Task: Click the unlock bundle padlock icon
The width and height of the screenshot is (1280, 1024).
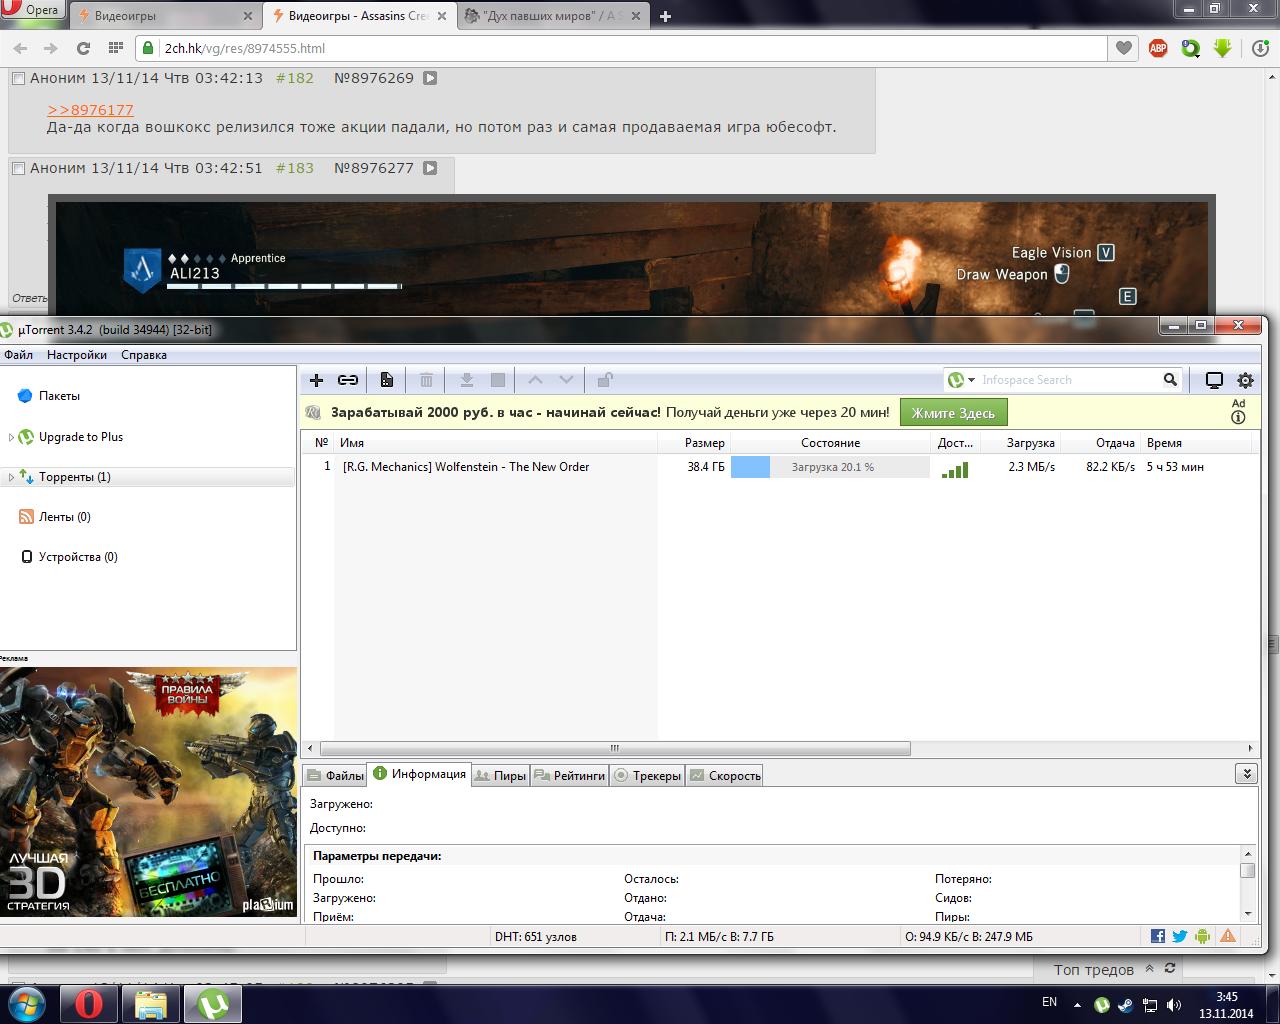Action: tap(604, 380)
